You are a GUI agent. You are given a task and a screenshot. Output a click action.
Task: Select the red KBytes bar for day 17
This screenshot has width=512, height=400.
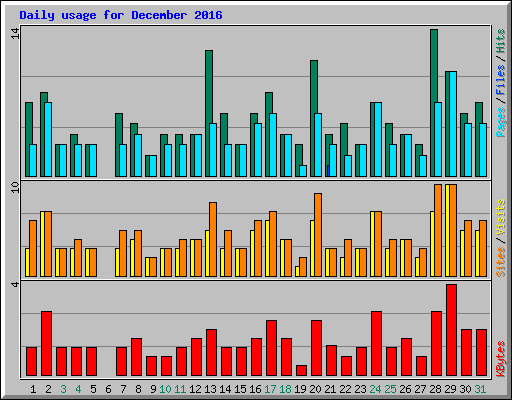click(x=271, y=348)
